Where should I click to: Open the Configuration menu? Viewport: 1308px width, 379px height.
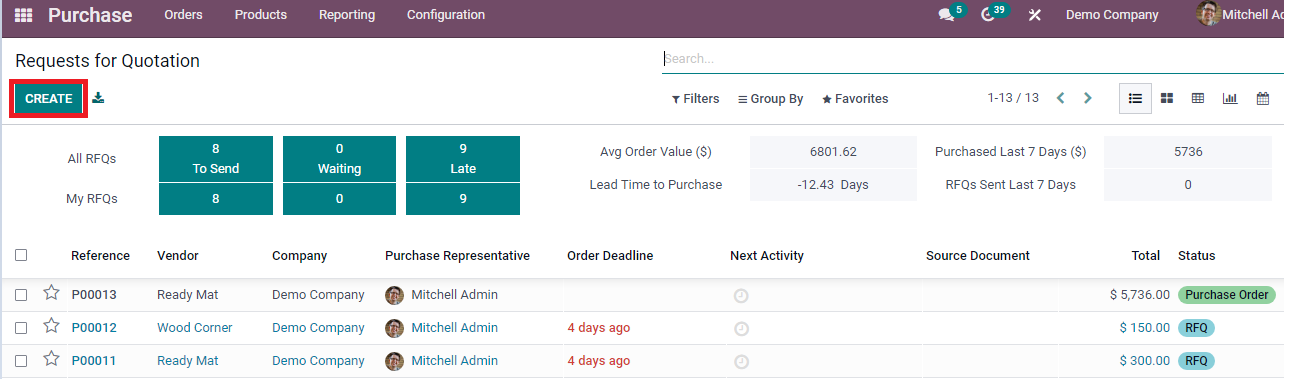(x=446, y=15)
